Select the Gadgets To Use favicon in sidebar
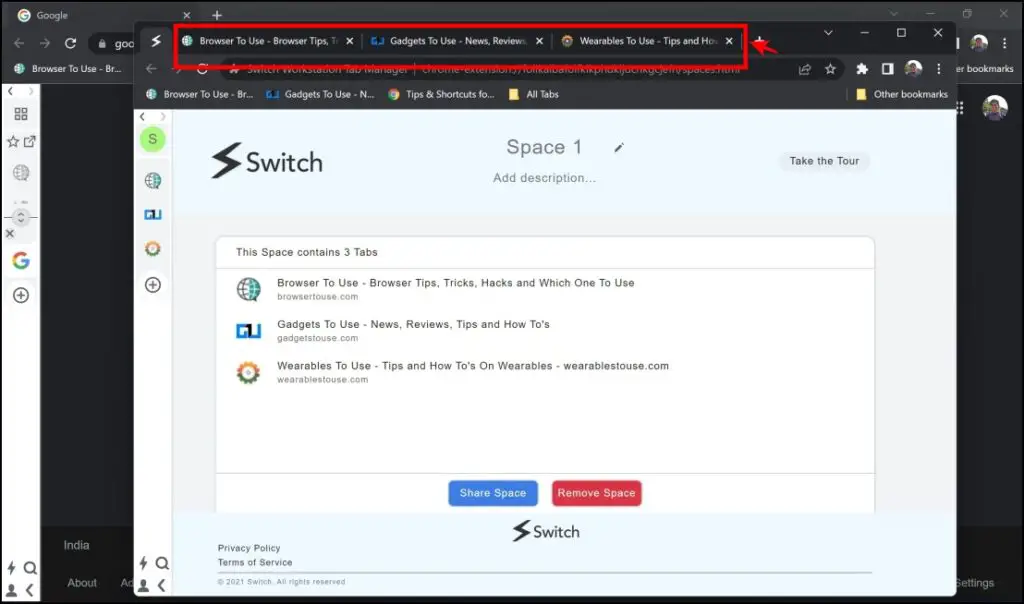Viewport: 1024px width, 604px height. [152, 214]
